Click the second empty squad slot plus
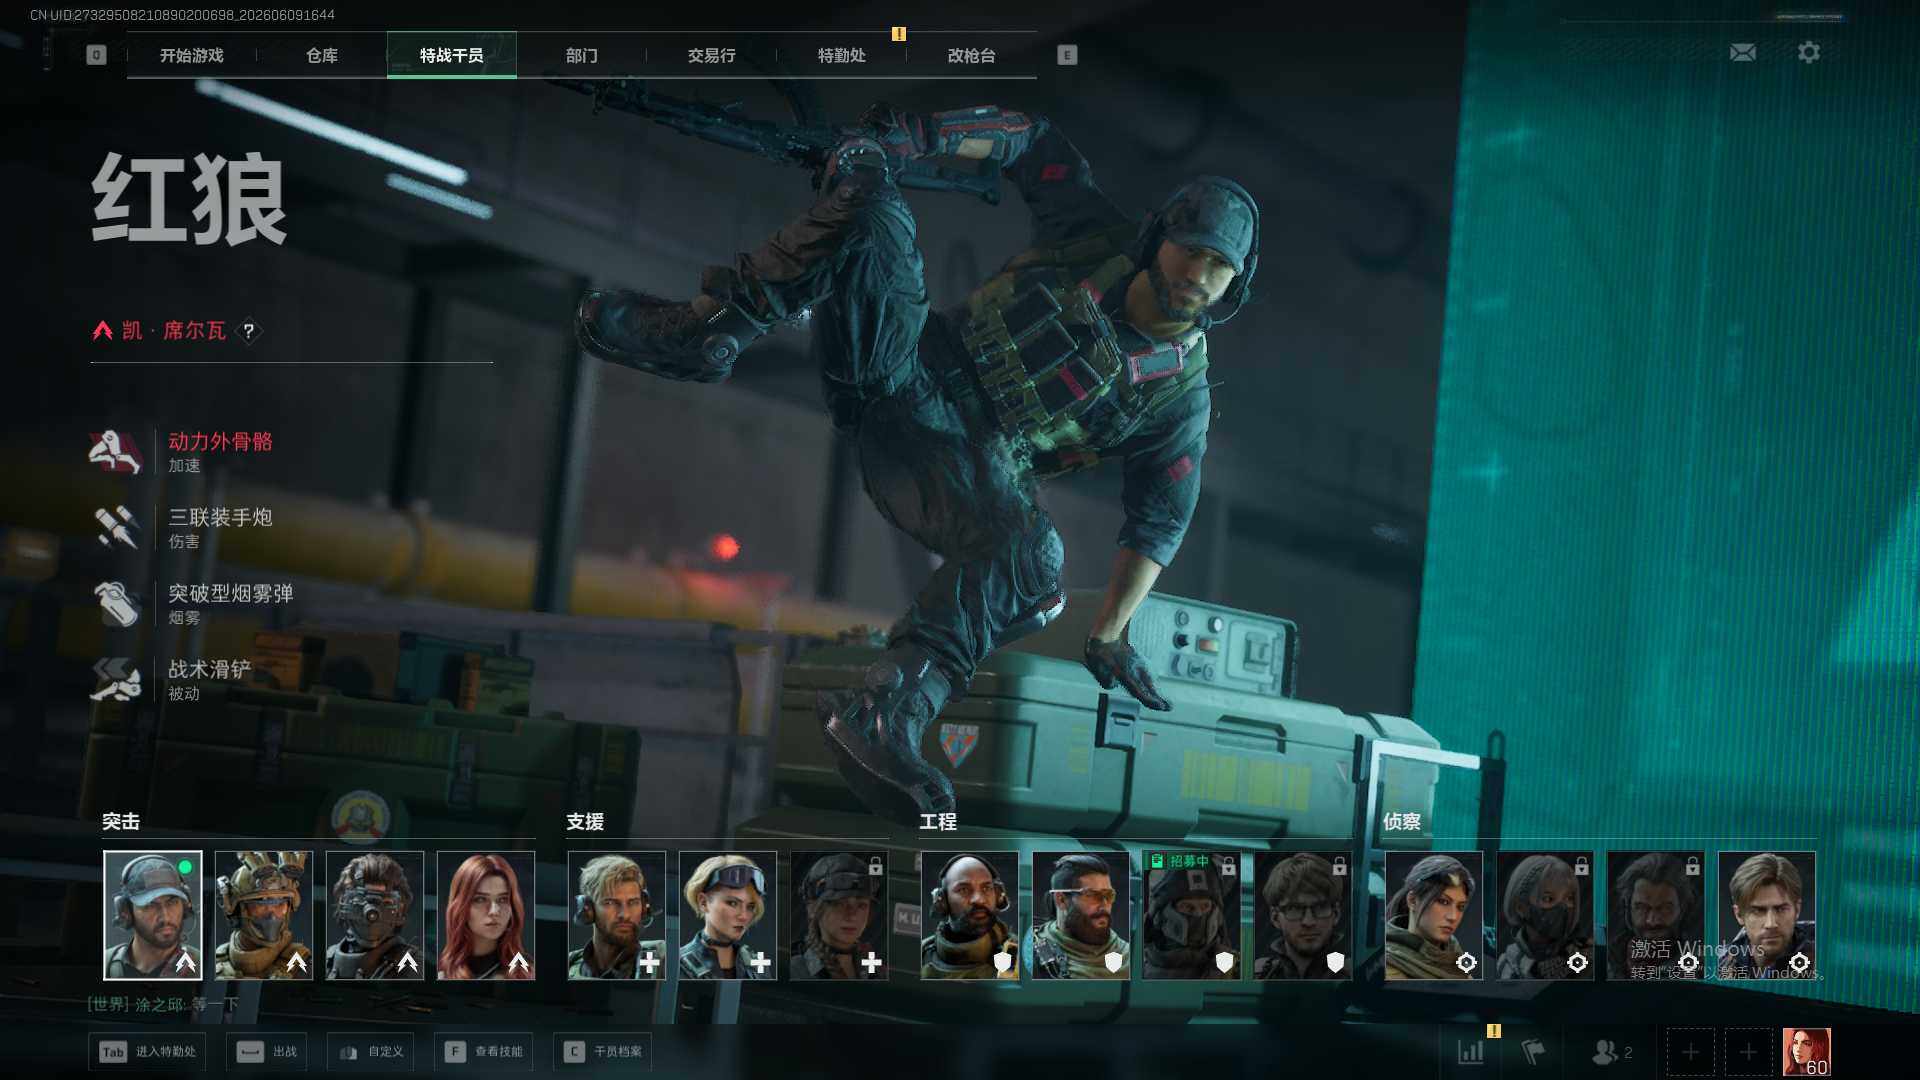Viewport: 1920px width, 1080px height. pos(1748,1052)
